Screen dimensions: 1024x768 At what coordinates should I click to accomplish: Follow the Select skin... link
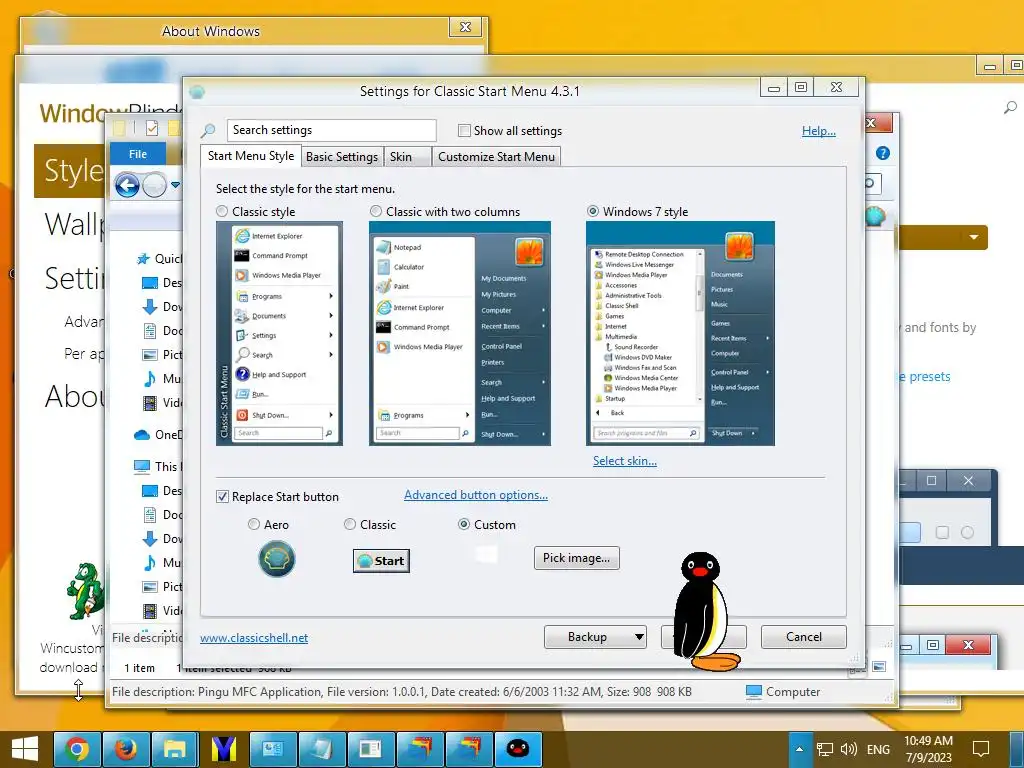pyautogui.click(x=624, y=461)
